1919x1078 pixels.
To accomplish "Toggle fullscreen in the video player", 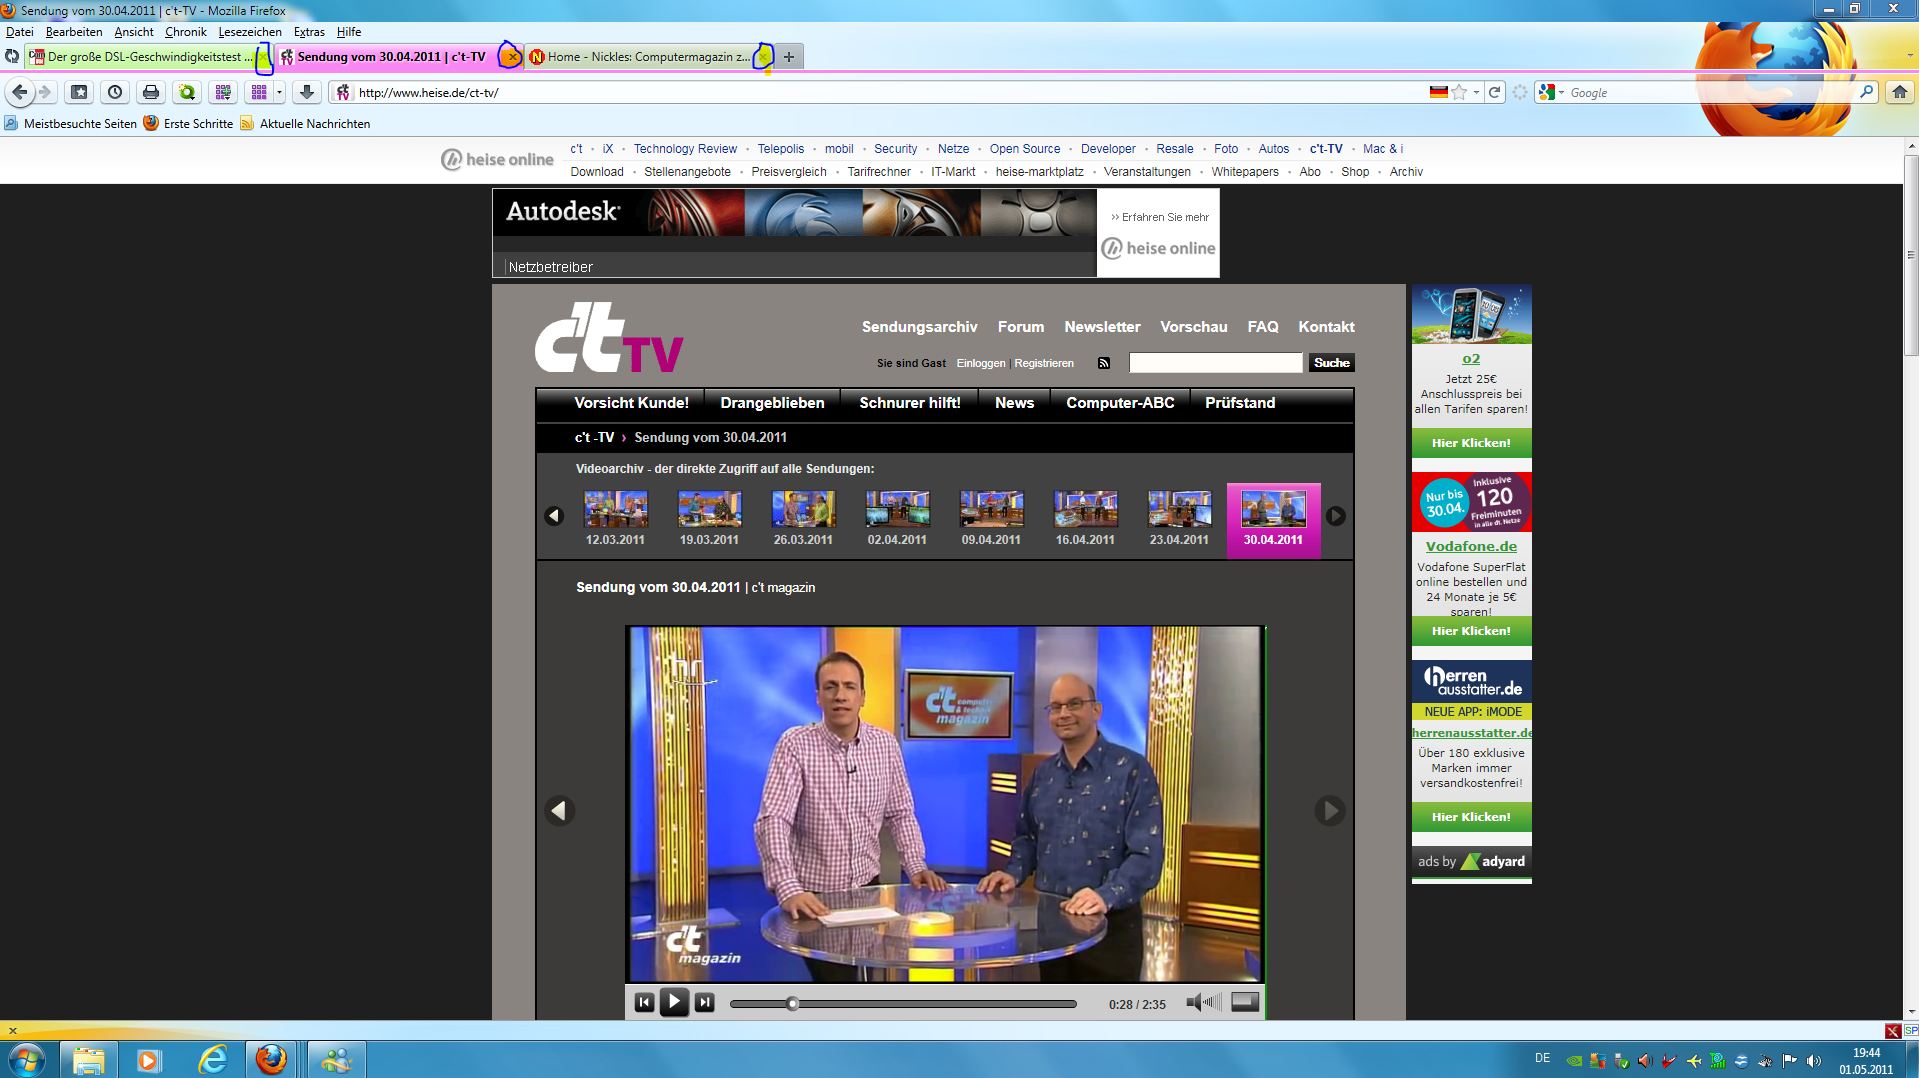I will (x=1245, y=1001).
